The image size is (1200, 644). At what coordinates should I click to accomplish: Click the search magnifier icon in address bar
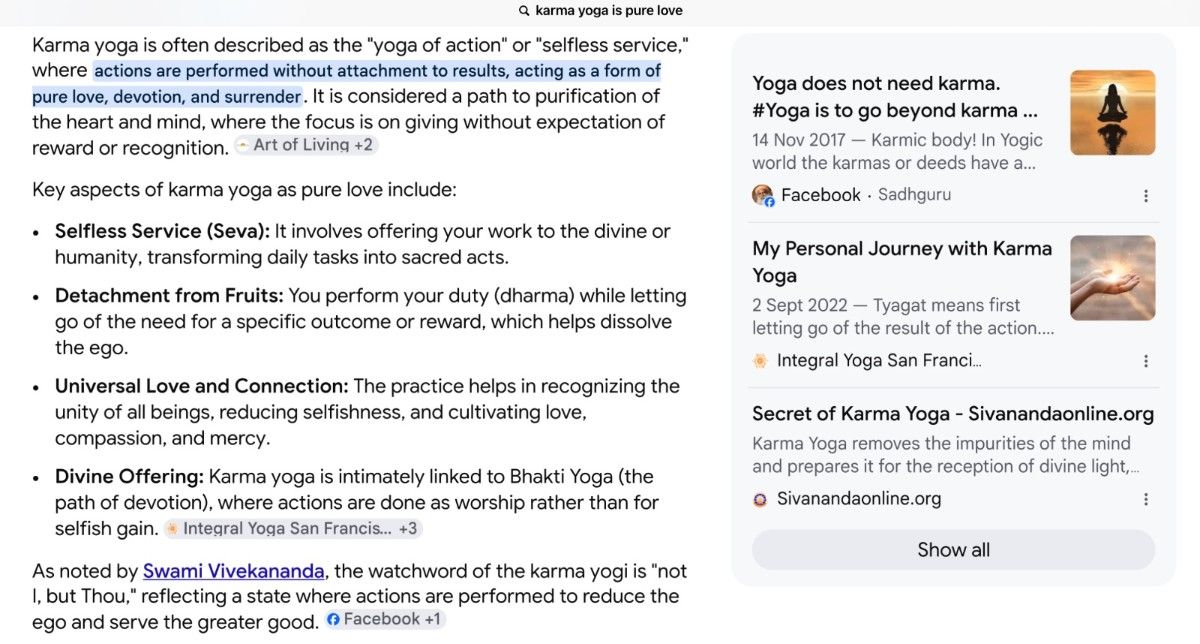524,11
